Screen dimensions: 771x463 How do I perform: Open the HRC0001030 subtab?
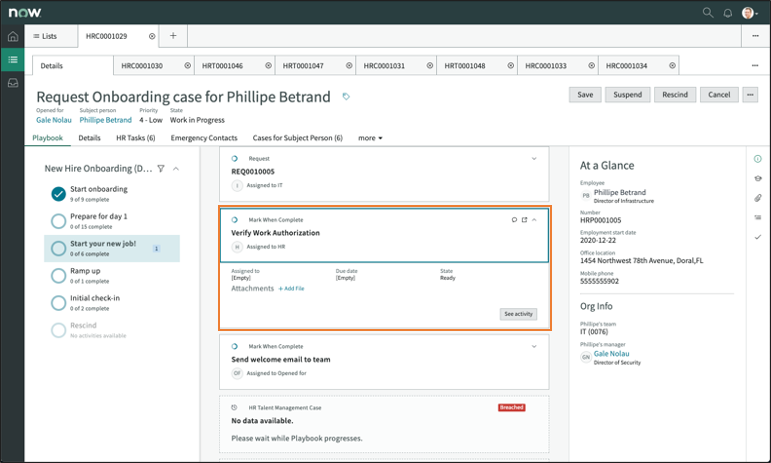(x=142, y=65)
